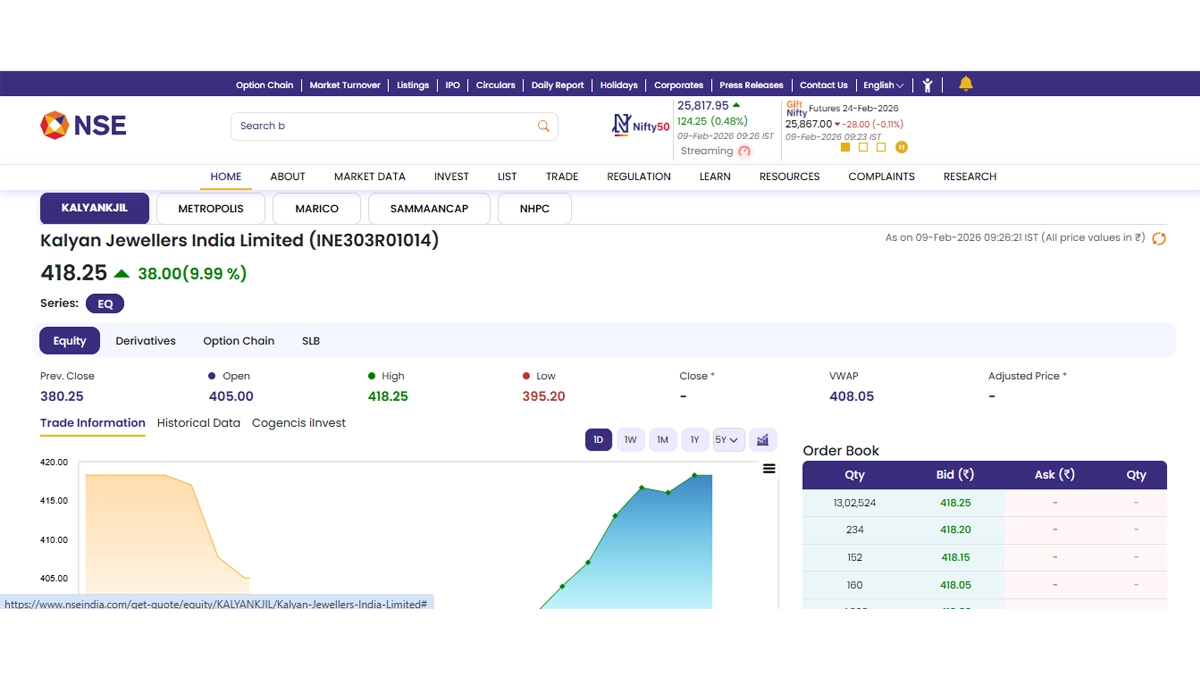1200x675 pixels.
Task: Click the search magnifier icon
Action: 543,126
